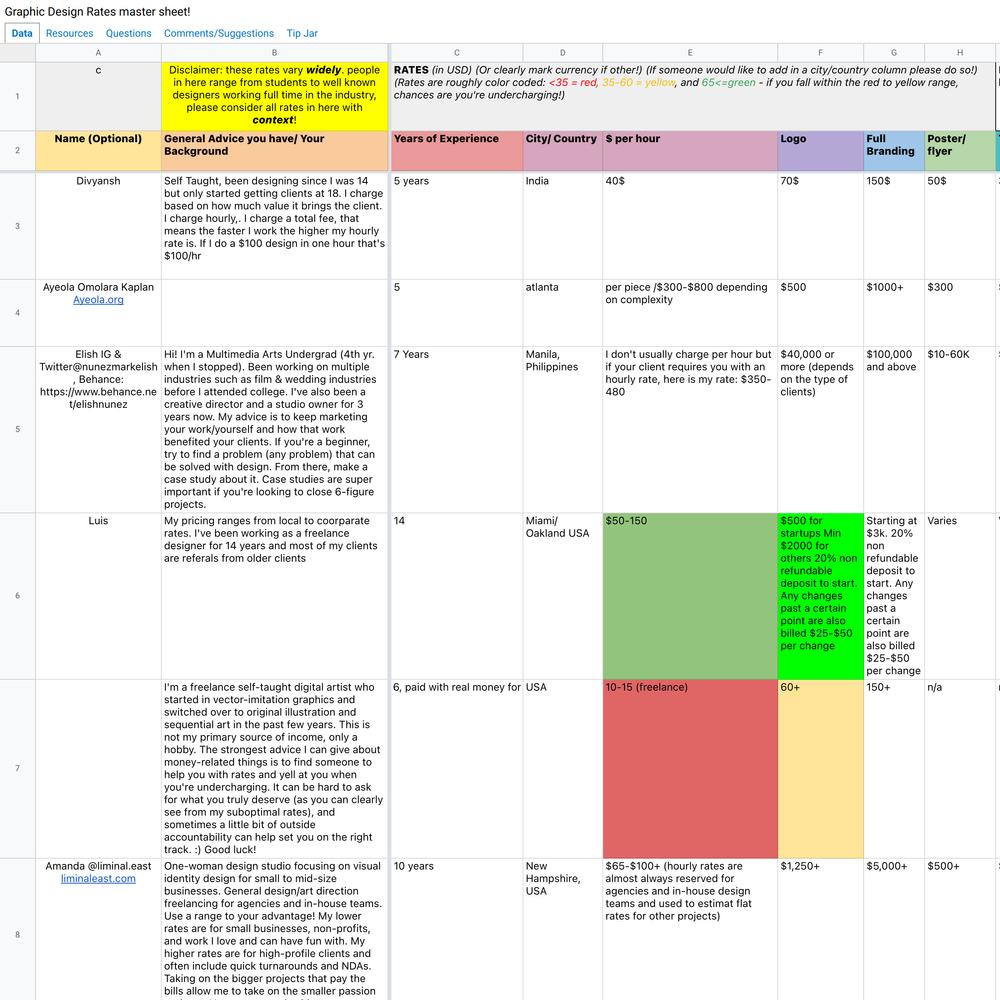This screenshot has width=1000, height=1000.
Task: Click the 'Varies' poster cell
Action: coord(960,596)
